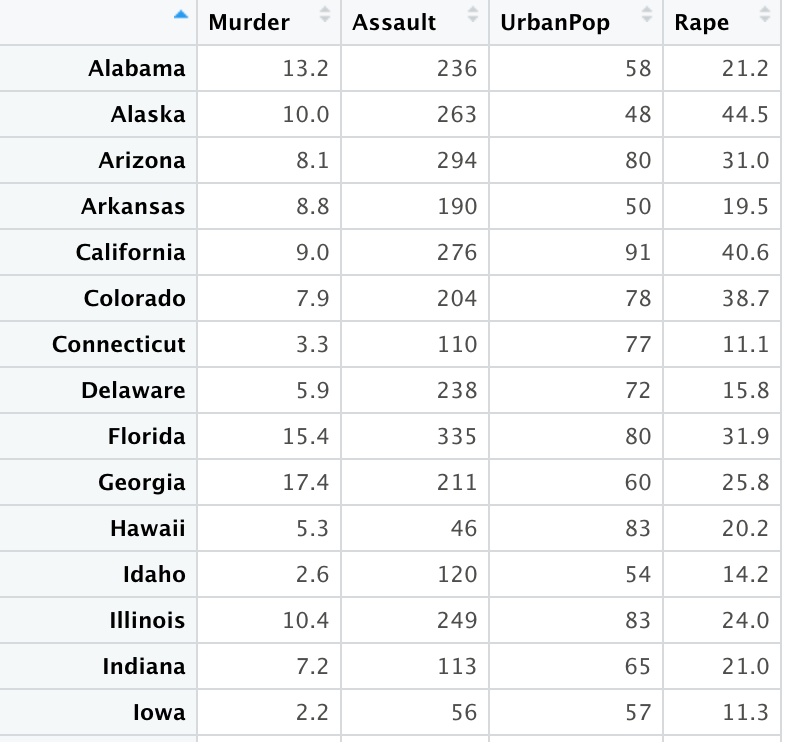Sort by Assault column arrows
The height and width of the screenshot is (742, 796).
coord(473,15)
